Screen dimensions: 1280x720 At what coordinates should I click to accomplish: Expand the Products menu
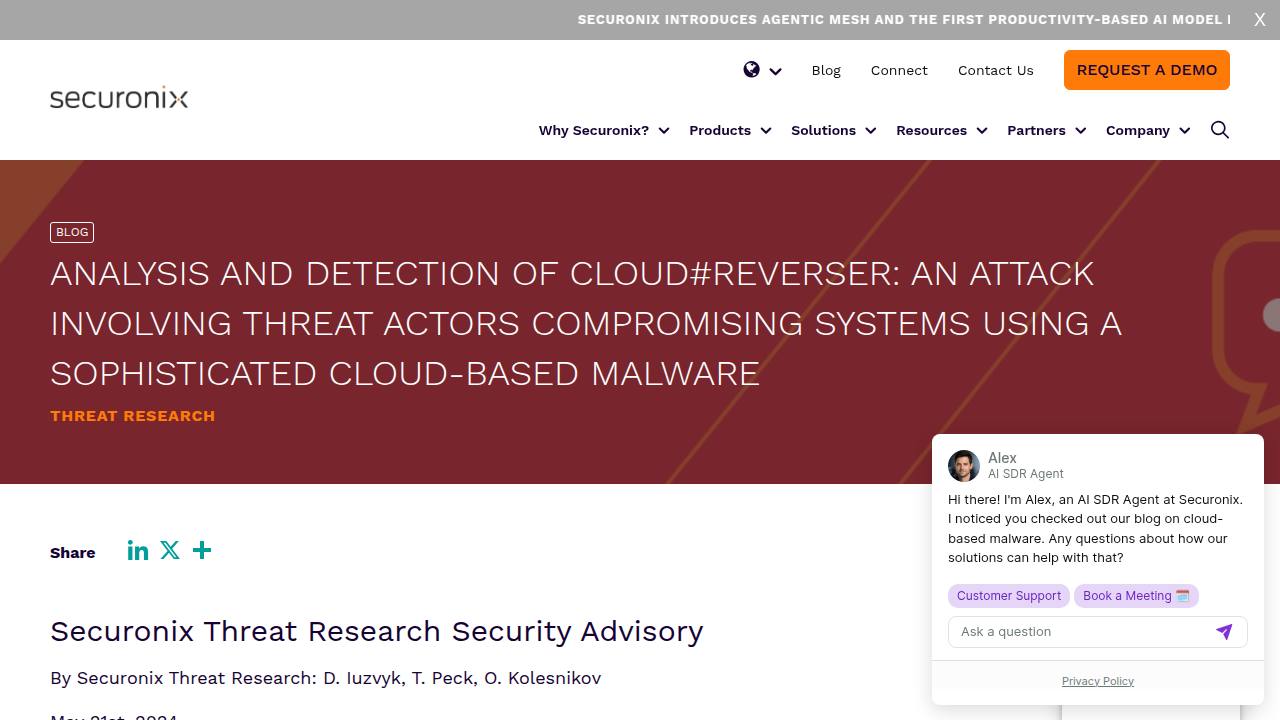[730, 130]
